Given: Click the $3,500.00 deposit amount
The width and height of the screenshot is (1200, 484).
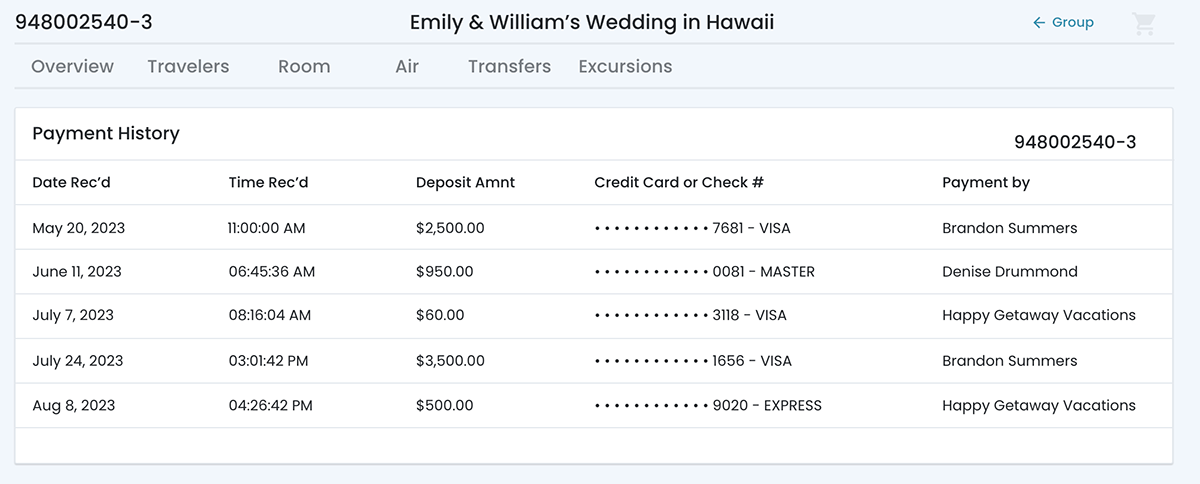Looking at the screenshot, I should [450, 361].
